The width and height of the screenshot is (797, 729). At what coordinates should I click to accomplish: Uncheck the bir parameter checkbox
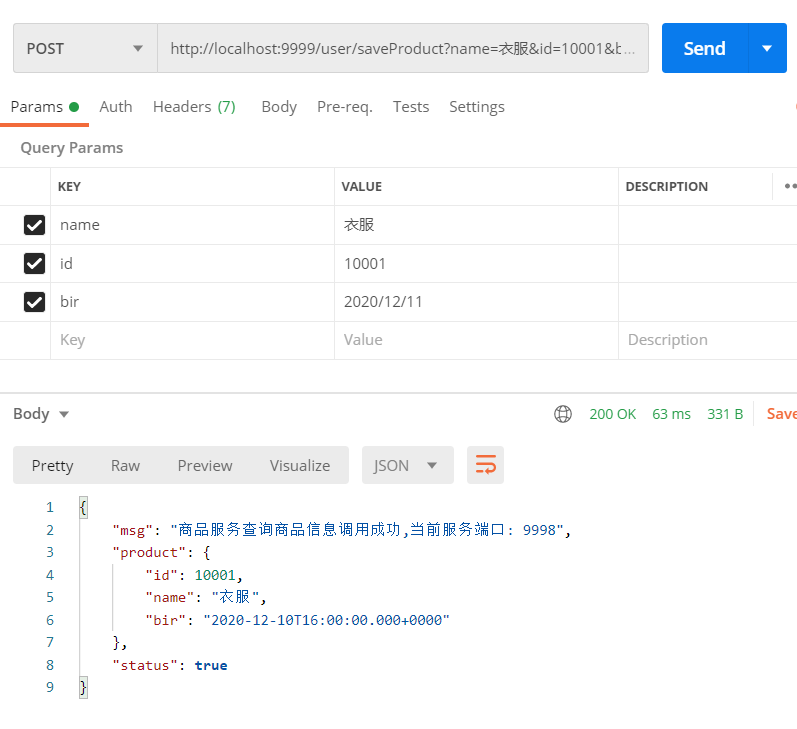[x=35, y=302]
